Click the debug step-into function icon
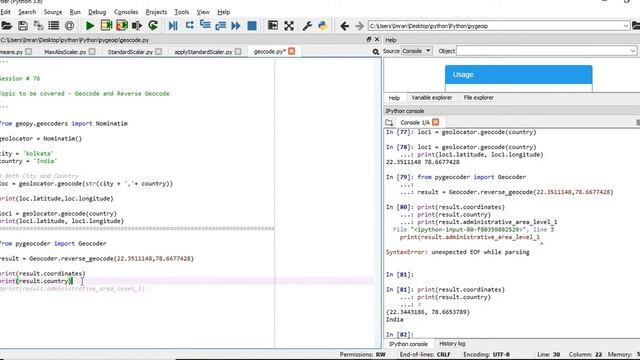640x360 pixels. coord(205,26)
